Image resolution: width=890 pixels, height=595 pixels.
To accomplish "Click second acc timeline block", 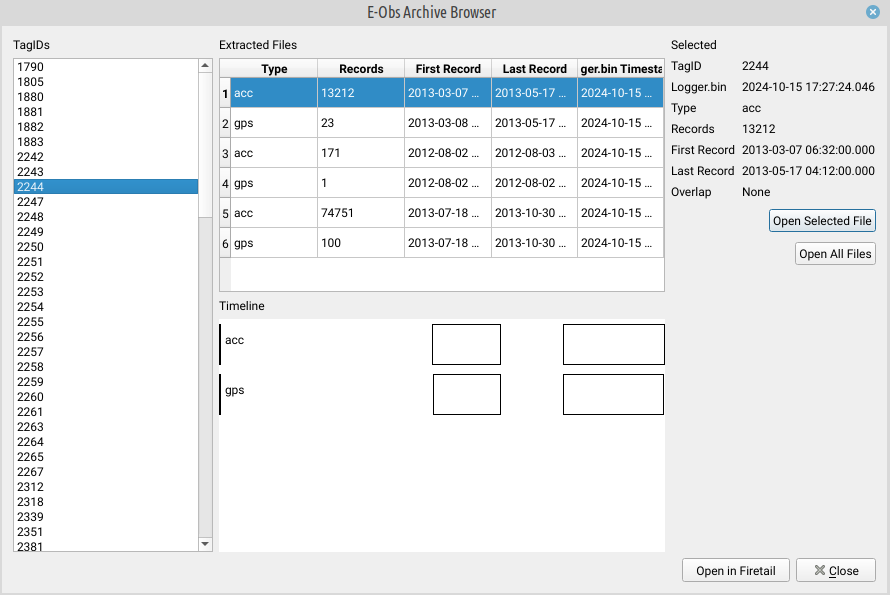I will tap(614, 345).
